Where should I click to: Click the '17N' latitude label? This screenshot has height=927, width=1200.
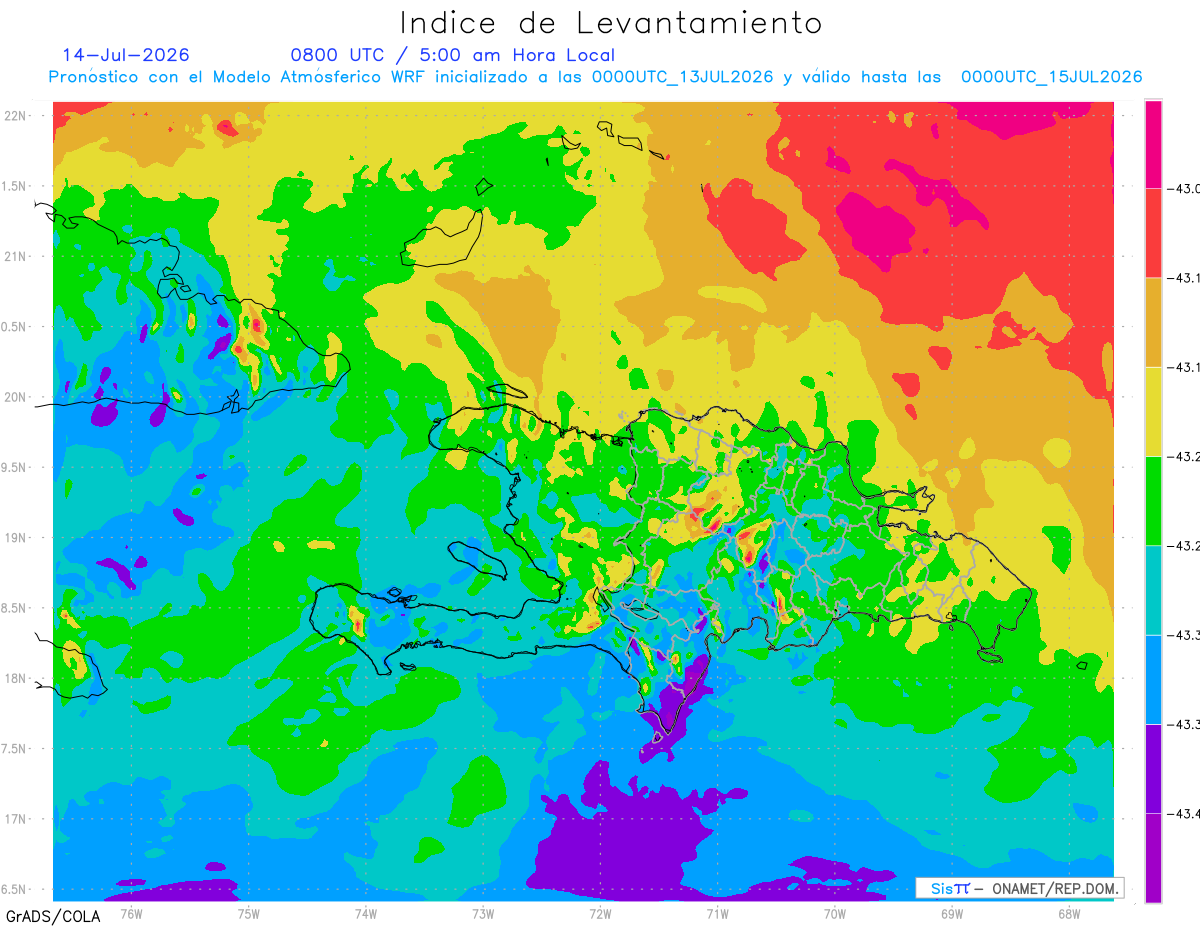click(17, 819)
